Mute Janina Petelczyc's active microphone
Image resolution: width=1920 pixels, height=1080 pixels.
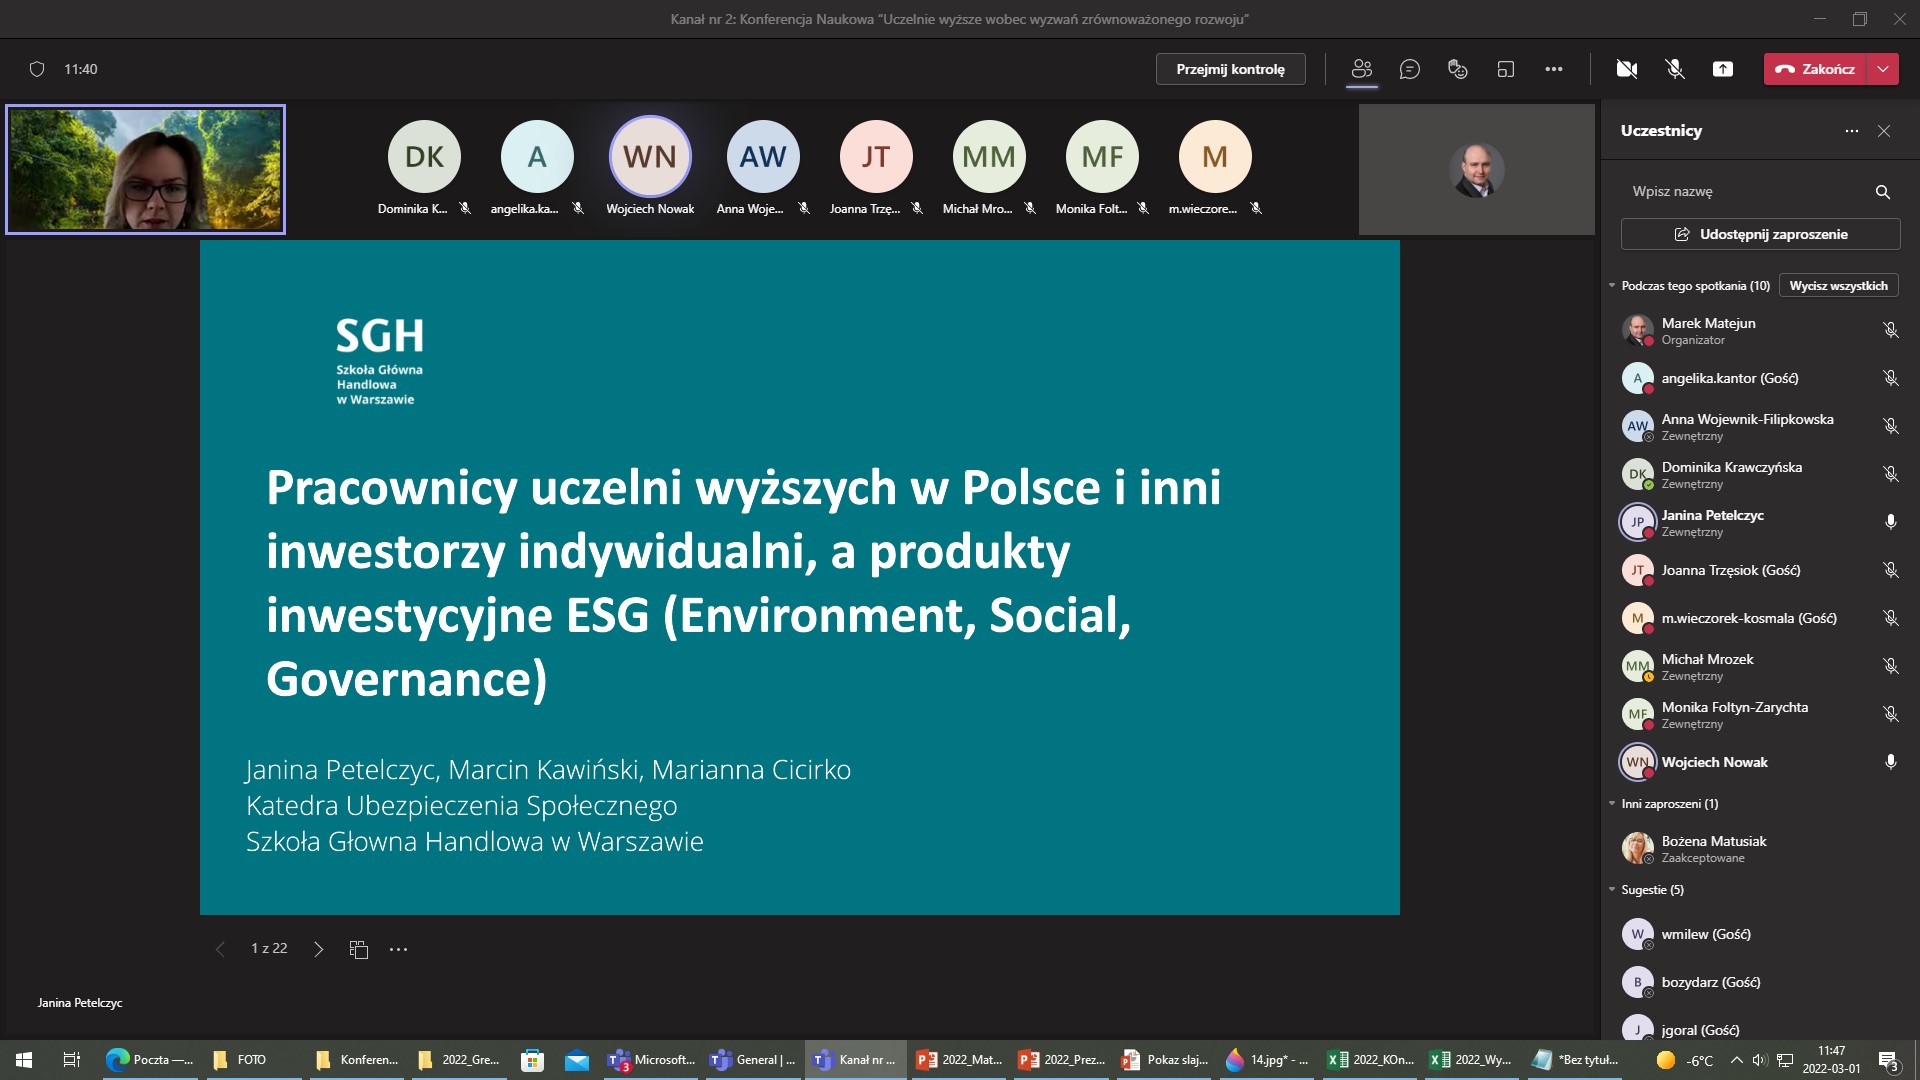click(1890, 522)
